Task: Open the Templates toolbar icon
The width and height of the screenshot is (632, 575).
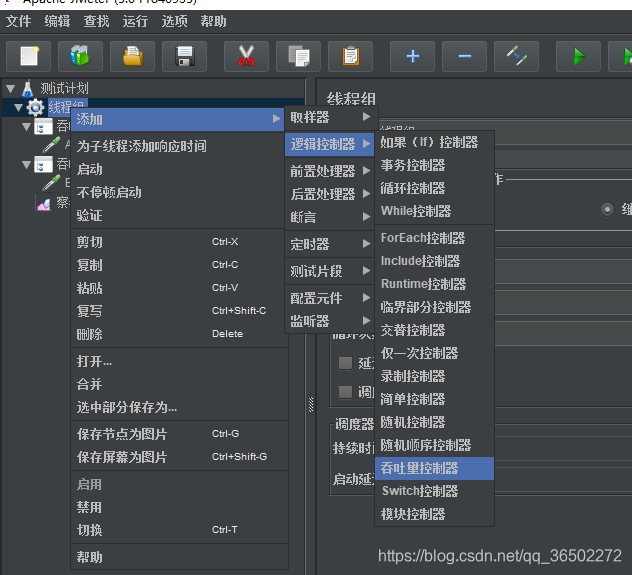Action: (80, 56)
